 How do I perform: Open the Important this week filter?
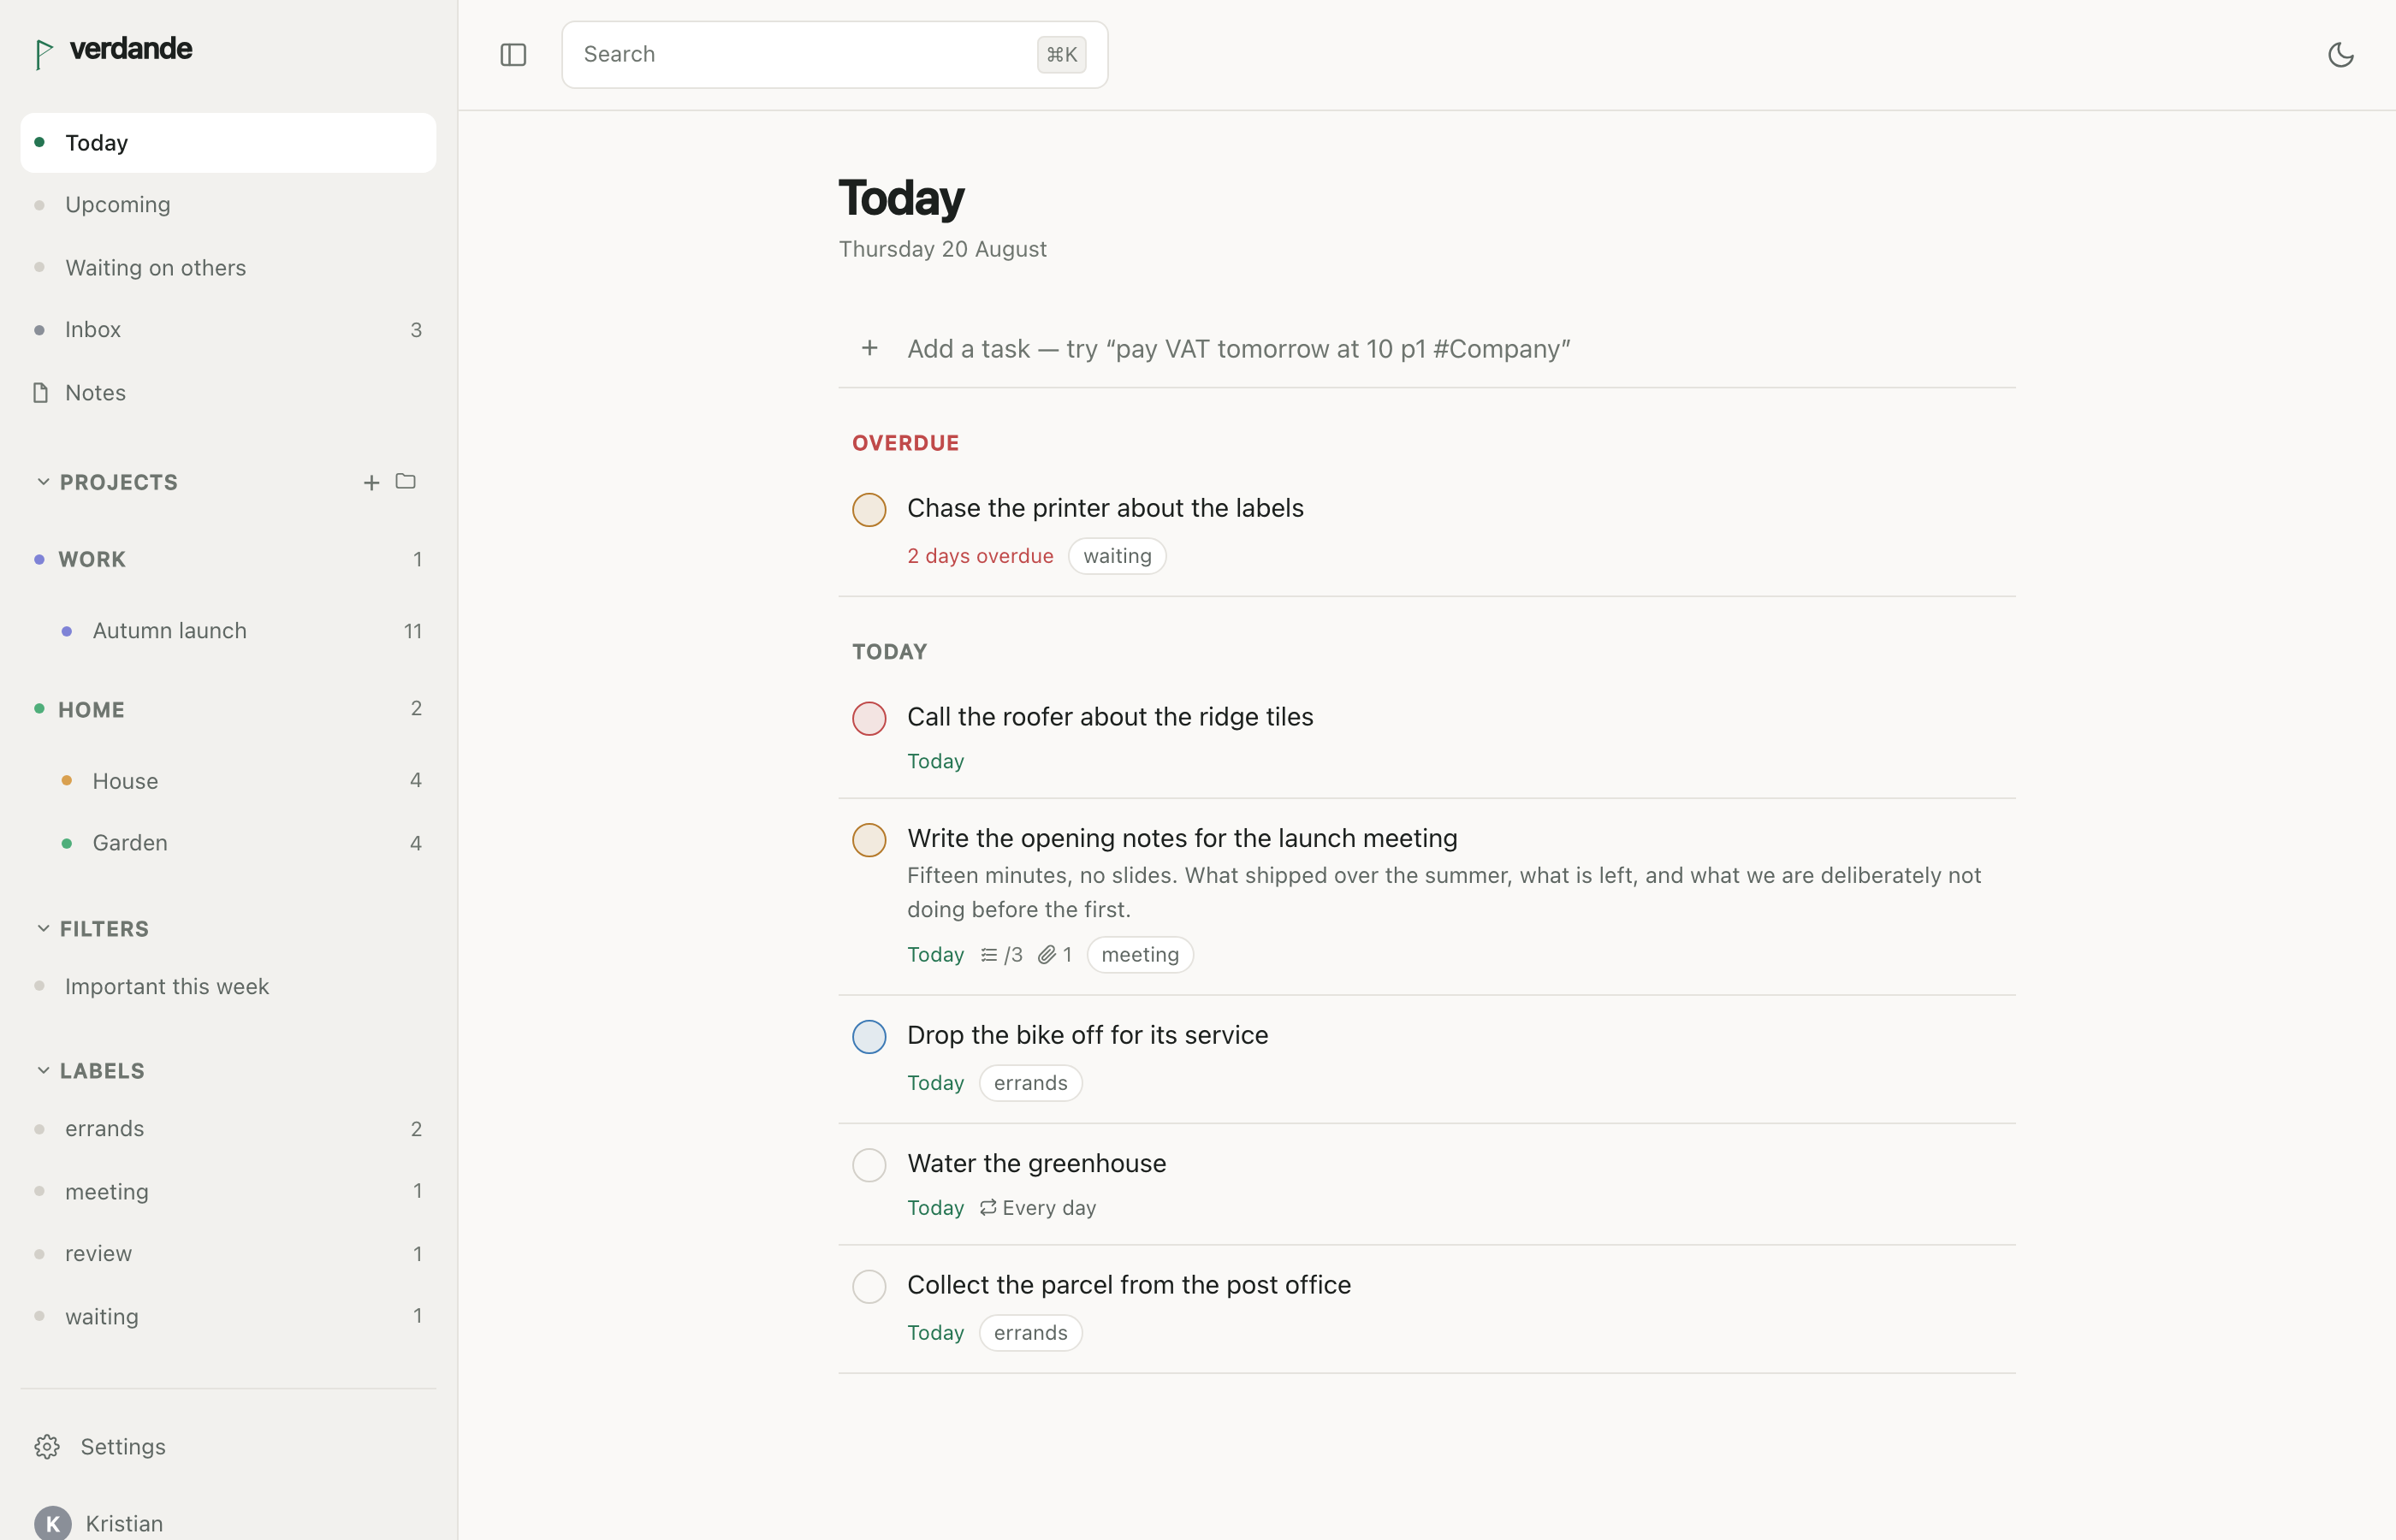[x=228, y=987]
